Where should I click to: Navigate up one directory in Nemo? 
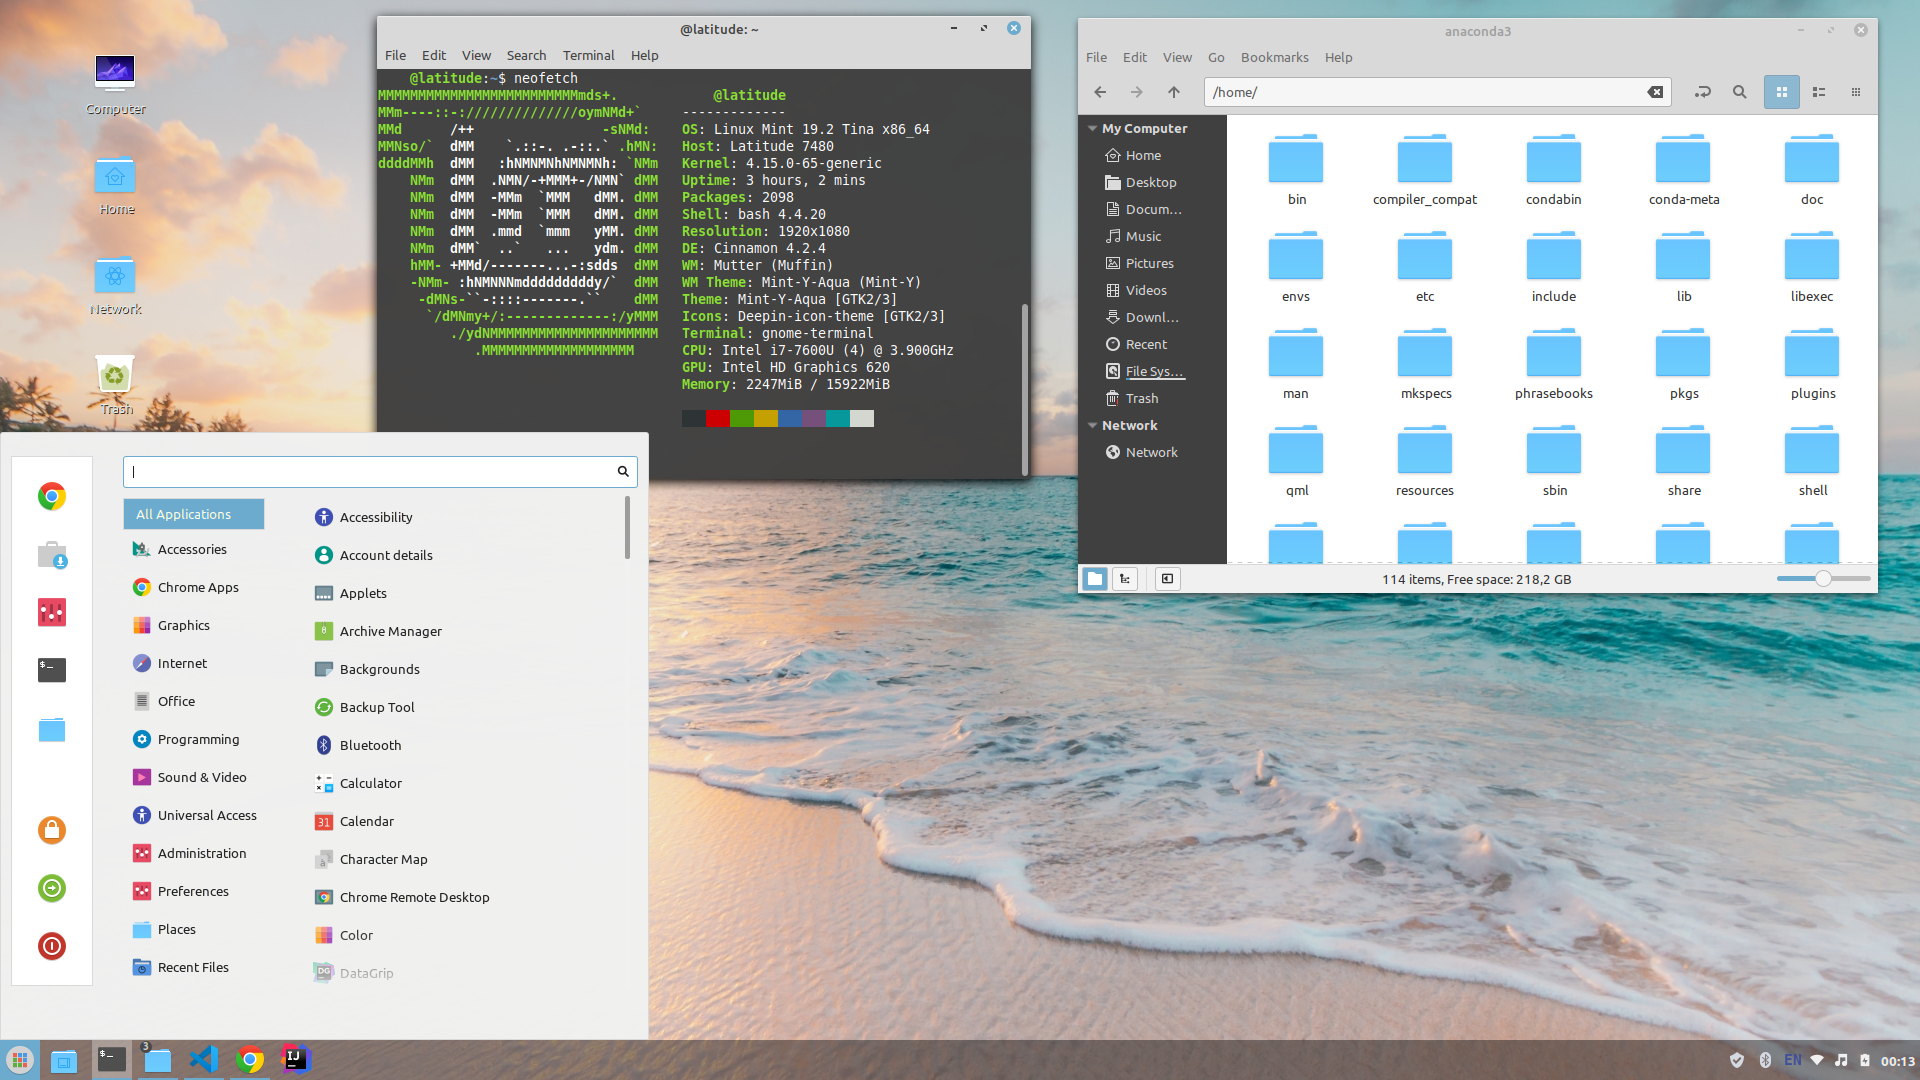pos(1173,91)
